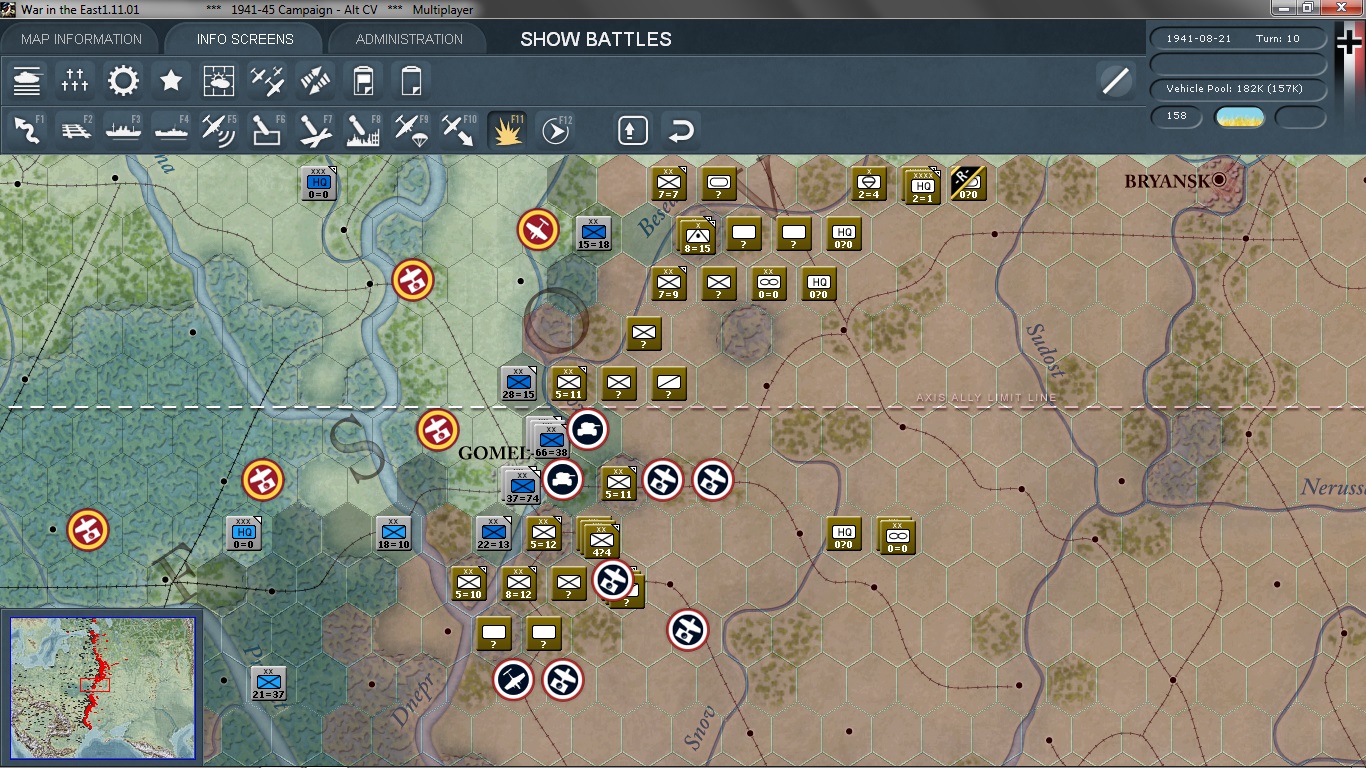Toggle F2 Rail mode
Viewport: 1366px width, 768px height.
click(75, 130)
